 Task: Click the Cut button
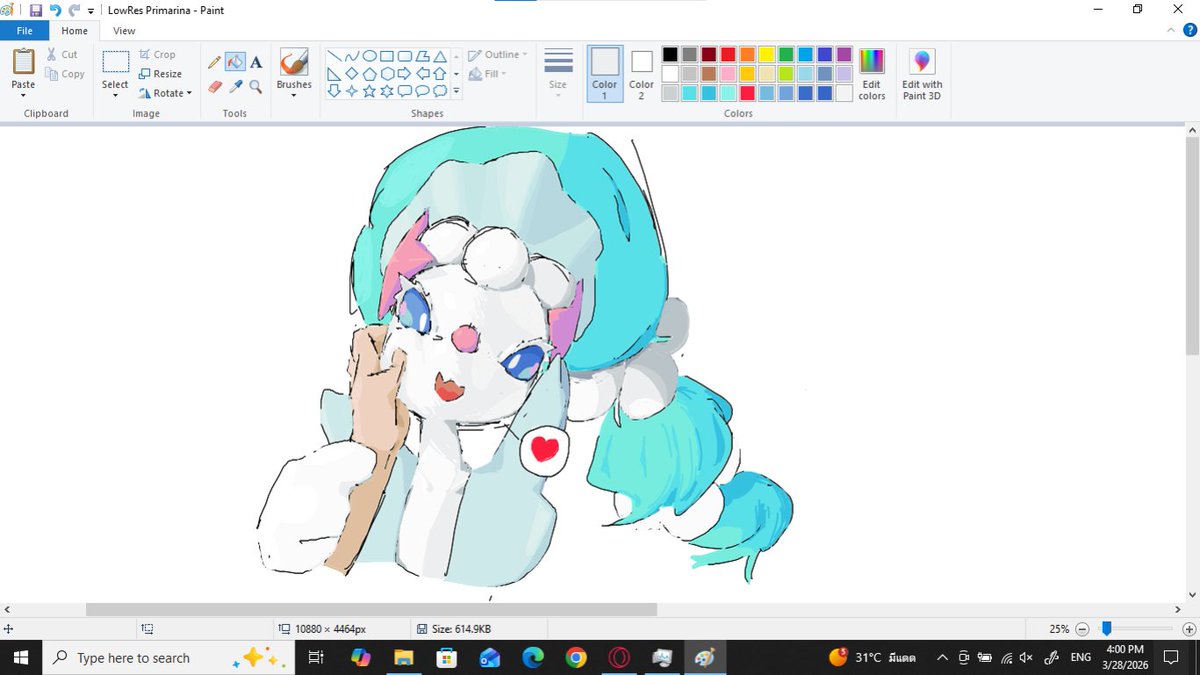pyautogui.click(x=61, y=55)
